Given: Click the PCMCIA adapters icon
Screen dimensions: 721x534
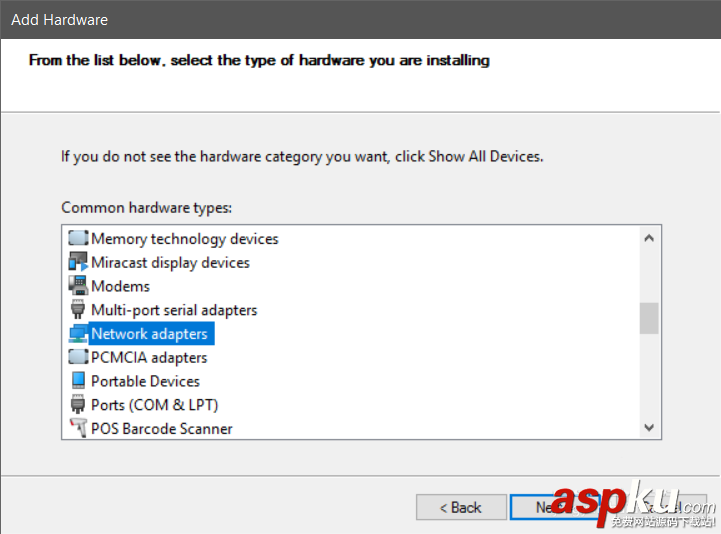Looking at the screenshot, I should 78,357.
